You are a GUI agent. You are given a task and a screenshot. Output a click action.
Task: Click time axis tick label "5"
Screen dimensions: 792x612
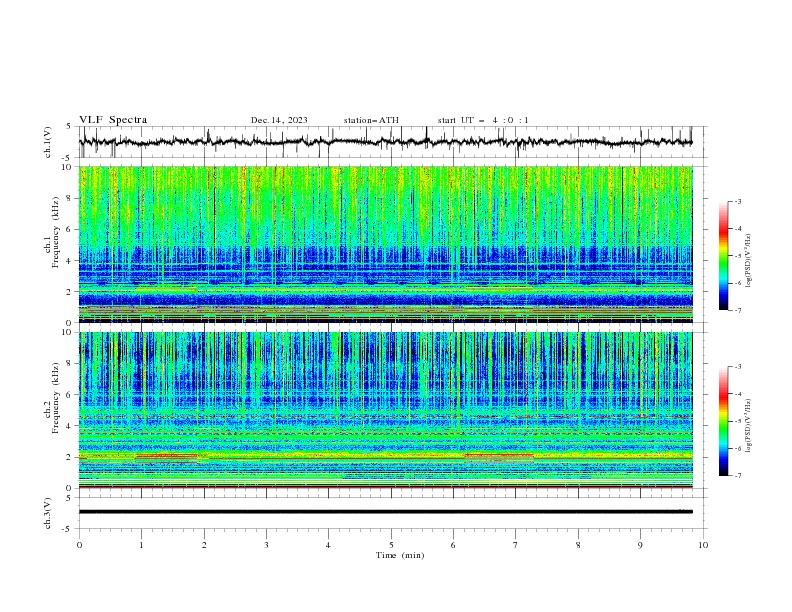coord(391,545)
